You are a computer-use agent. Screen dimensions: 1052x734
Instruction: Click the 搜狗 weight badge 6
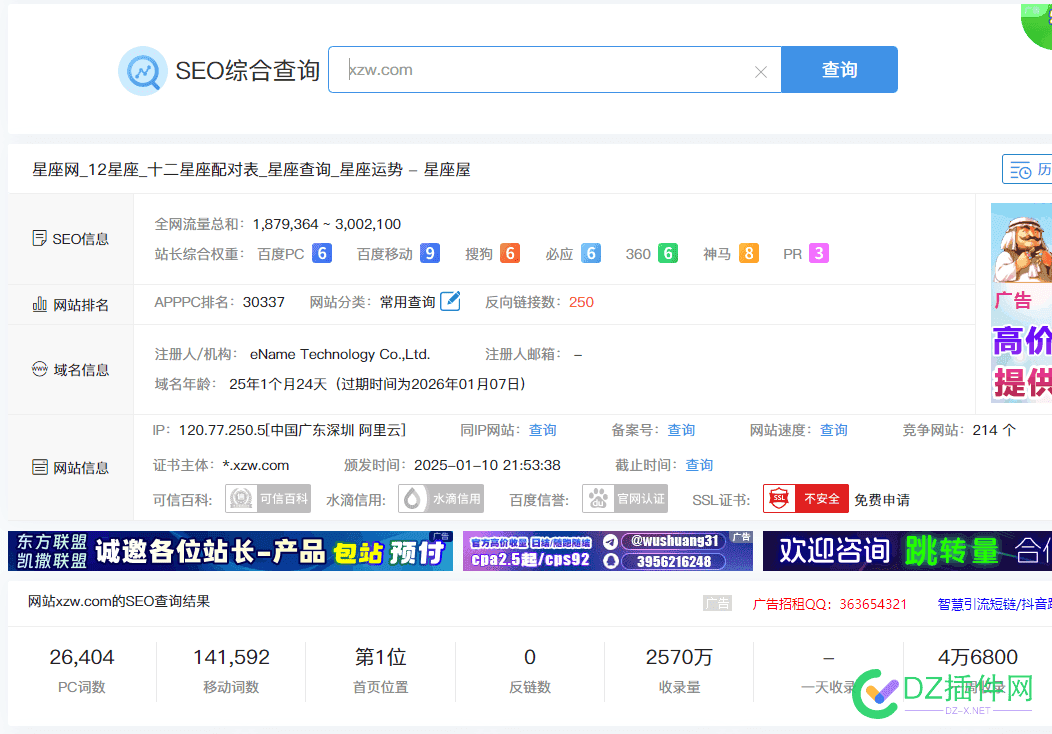point(510,254)
